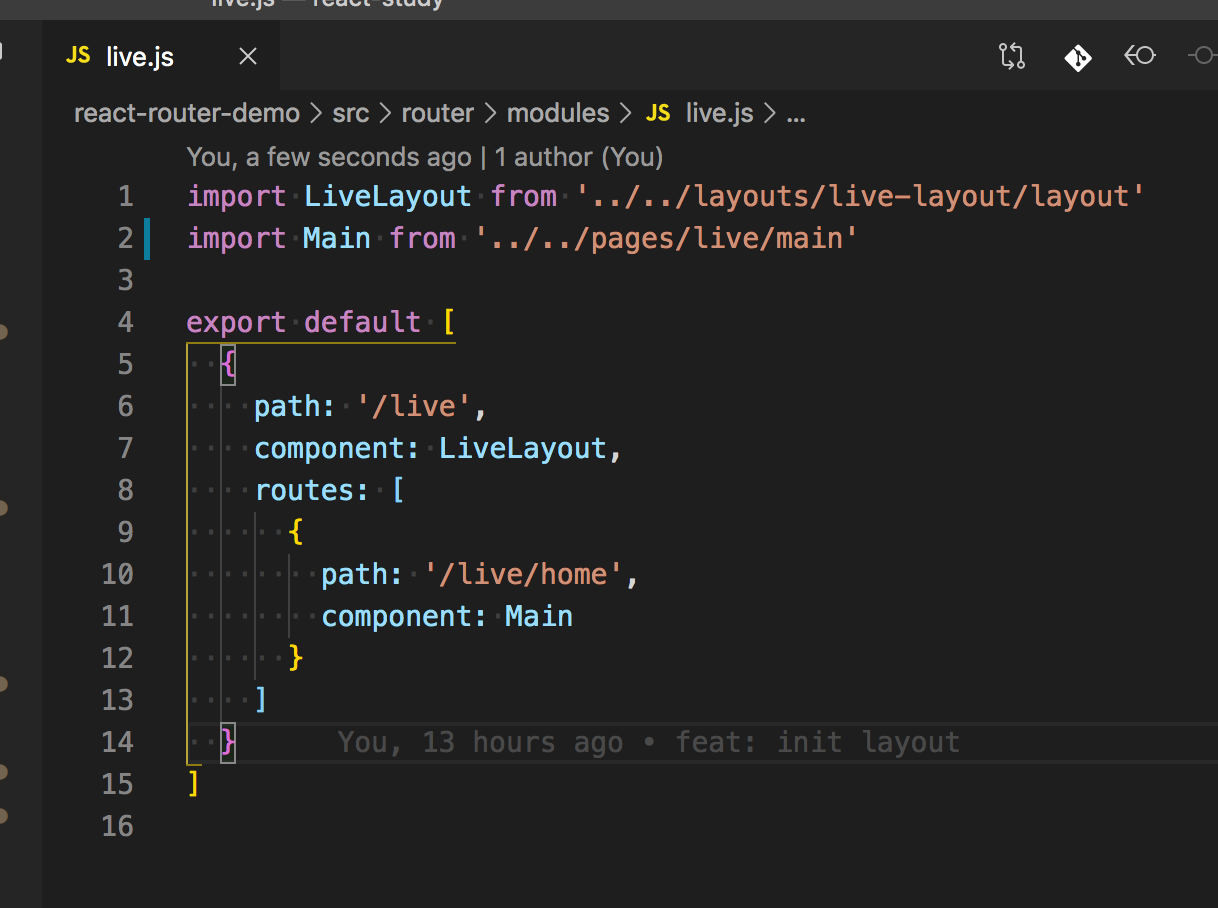Click line number 16 in the gutter
The height and width of the screenshot is (908, 1218).
tap(117, 826)
